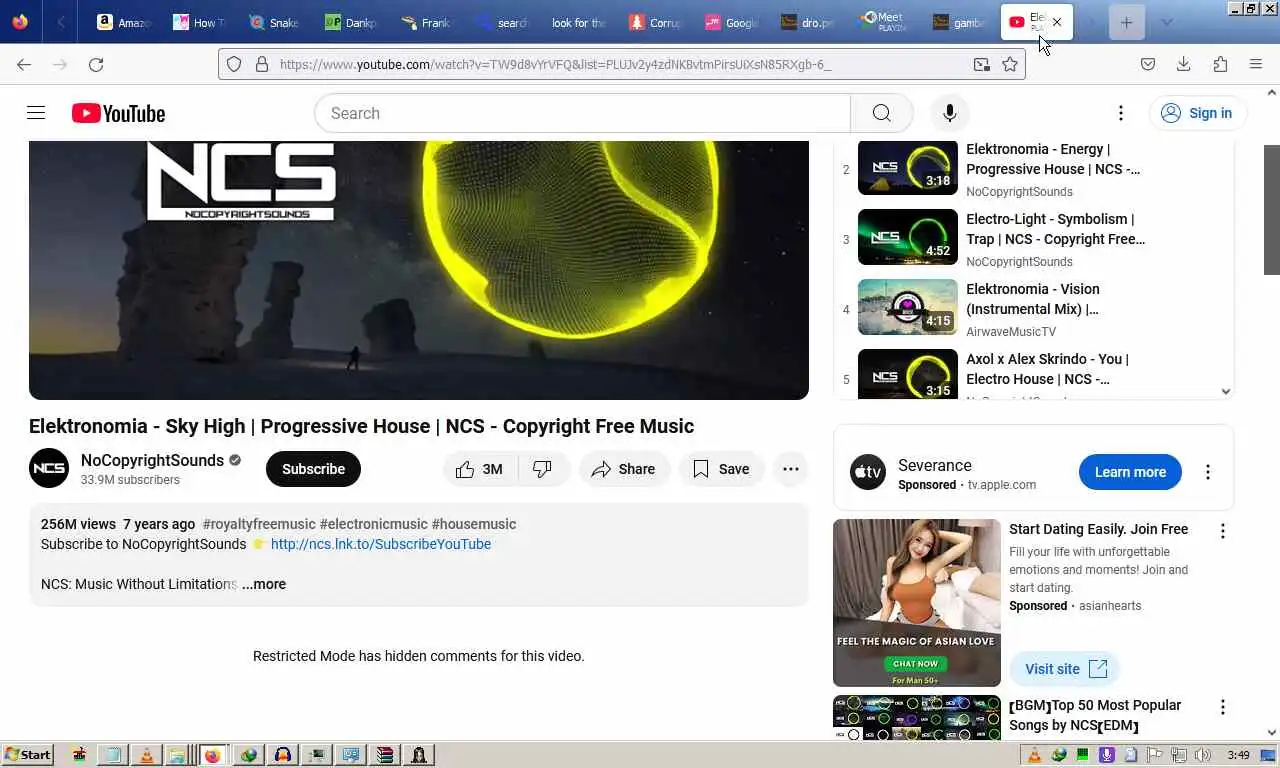Click the magnifier search button

coord(881,113)
